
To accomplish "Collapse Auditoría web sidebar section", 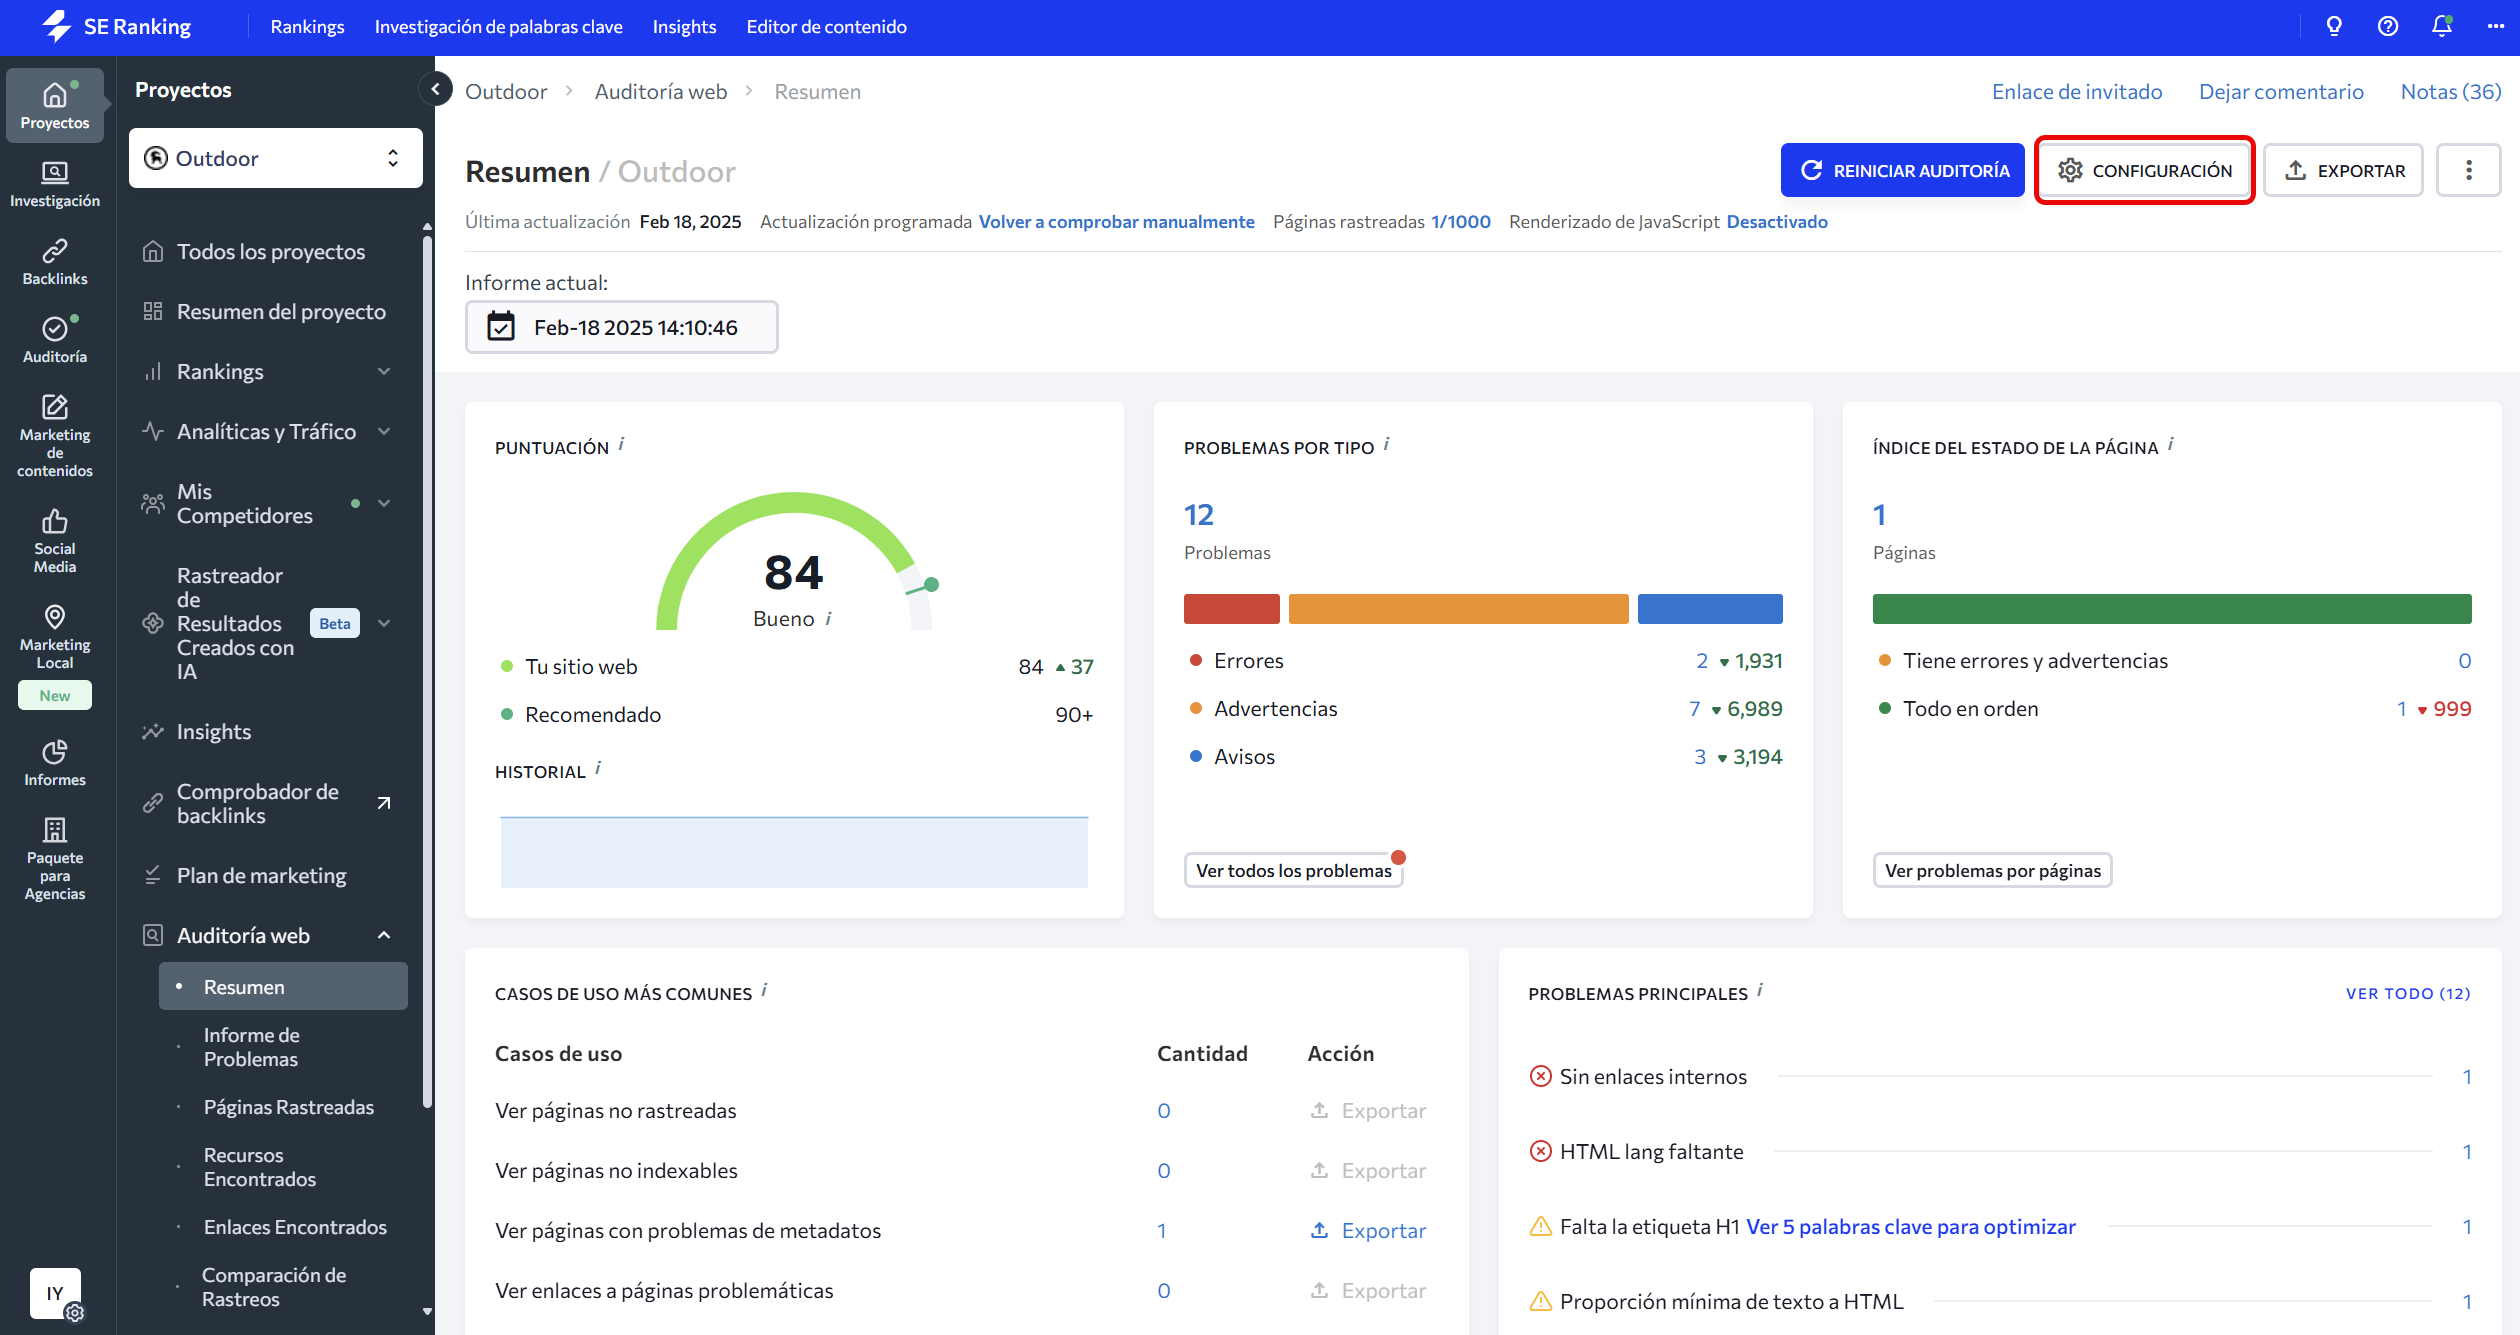I will tap(384, 936).
